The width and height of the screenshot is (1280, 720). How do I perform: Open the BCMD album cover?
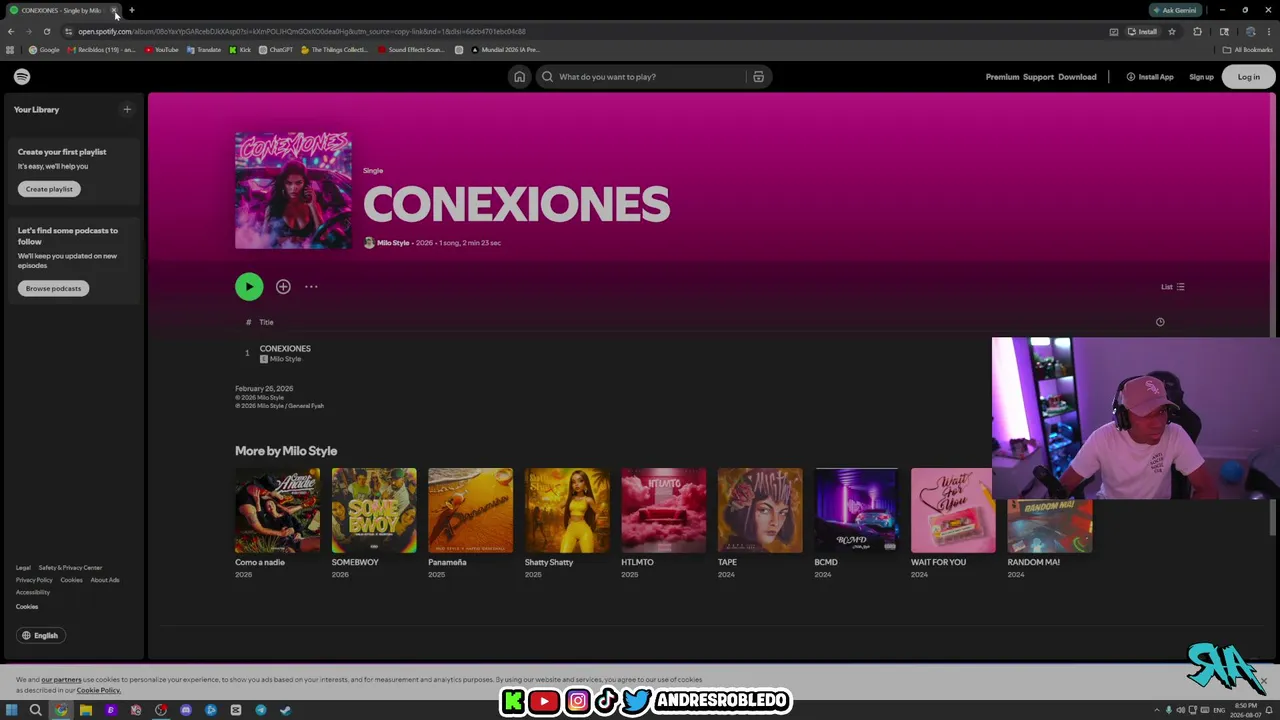click(856, 510)
